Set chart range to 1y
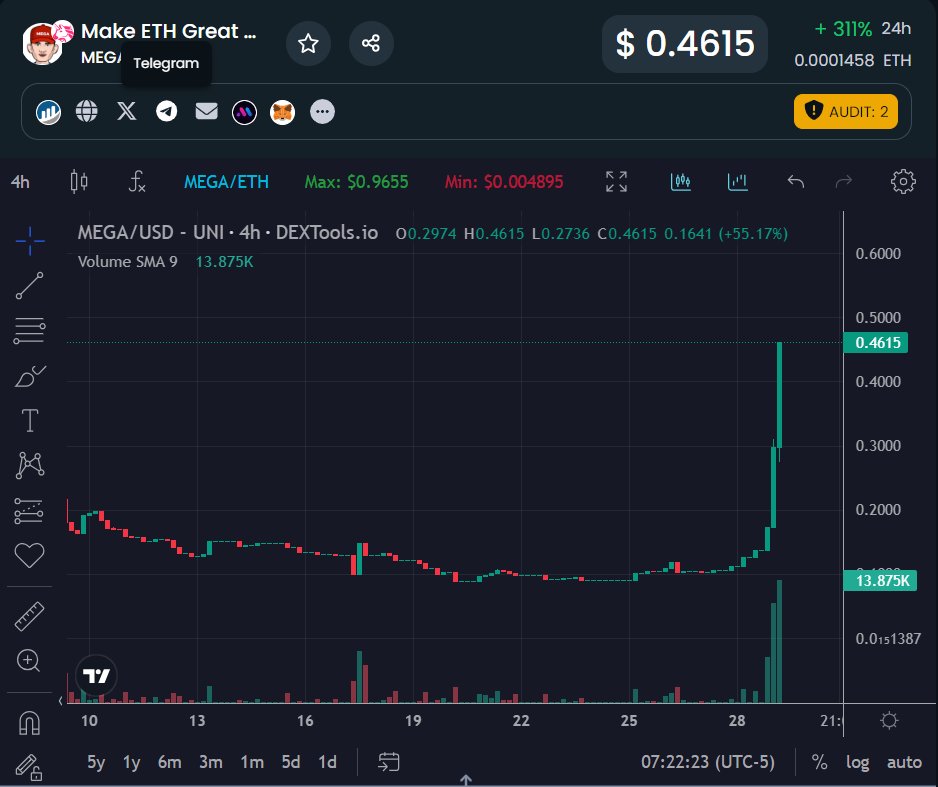938x787 pixels. pos(132,762)
